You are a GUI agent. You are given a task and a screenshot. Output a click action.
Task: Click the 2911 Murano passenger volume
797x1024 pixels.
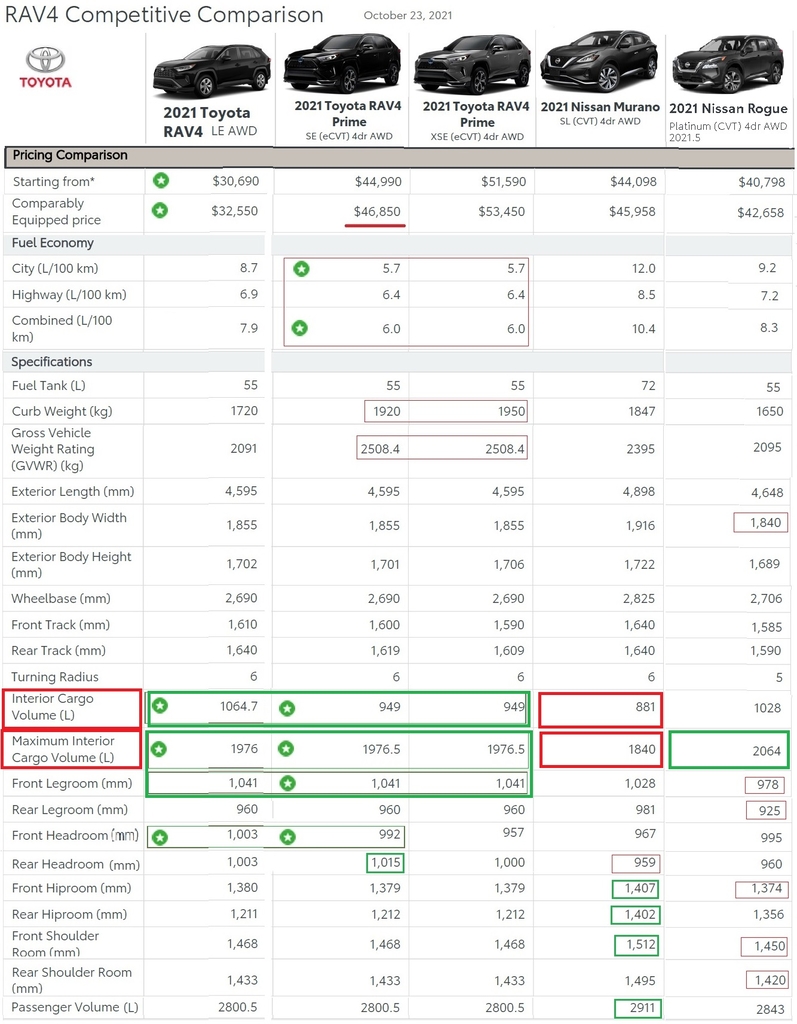(642, 1008)
